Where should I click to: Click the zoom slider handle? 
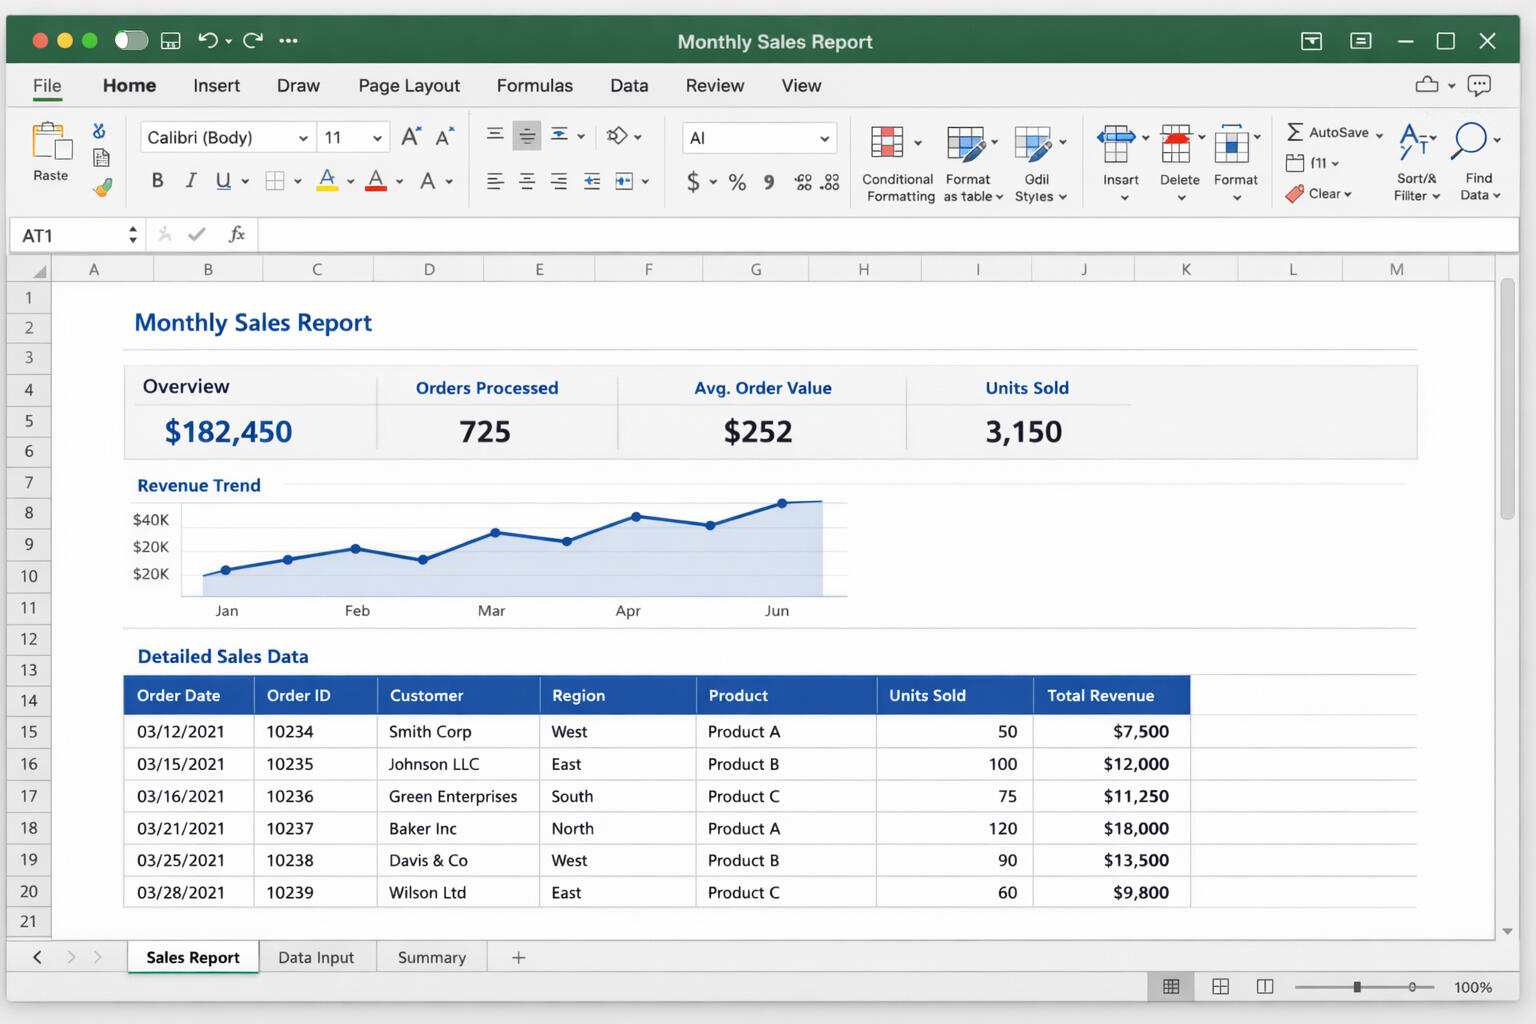coord(1357,987)
